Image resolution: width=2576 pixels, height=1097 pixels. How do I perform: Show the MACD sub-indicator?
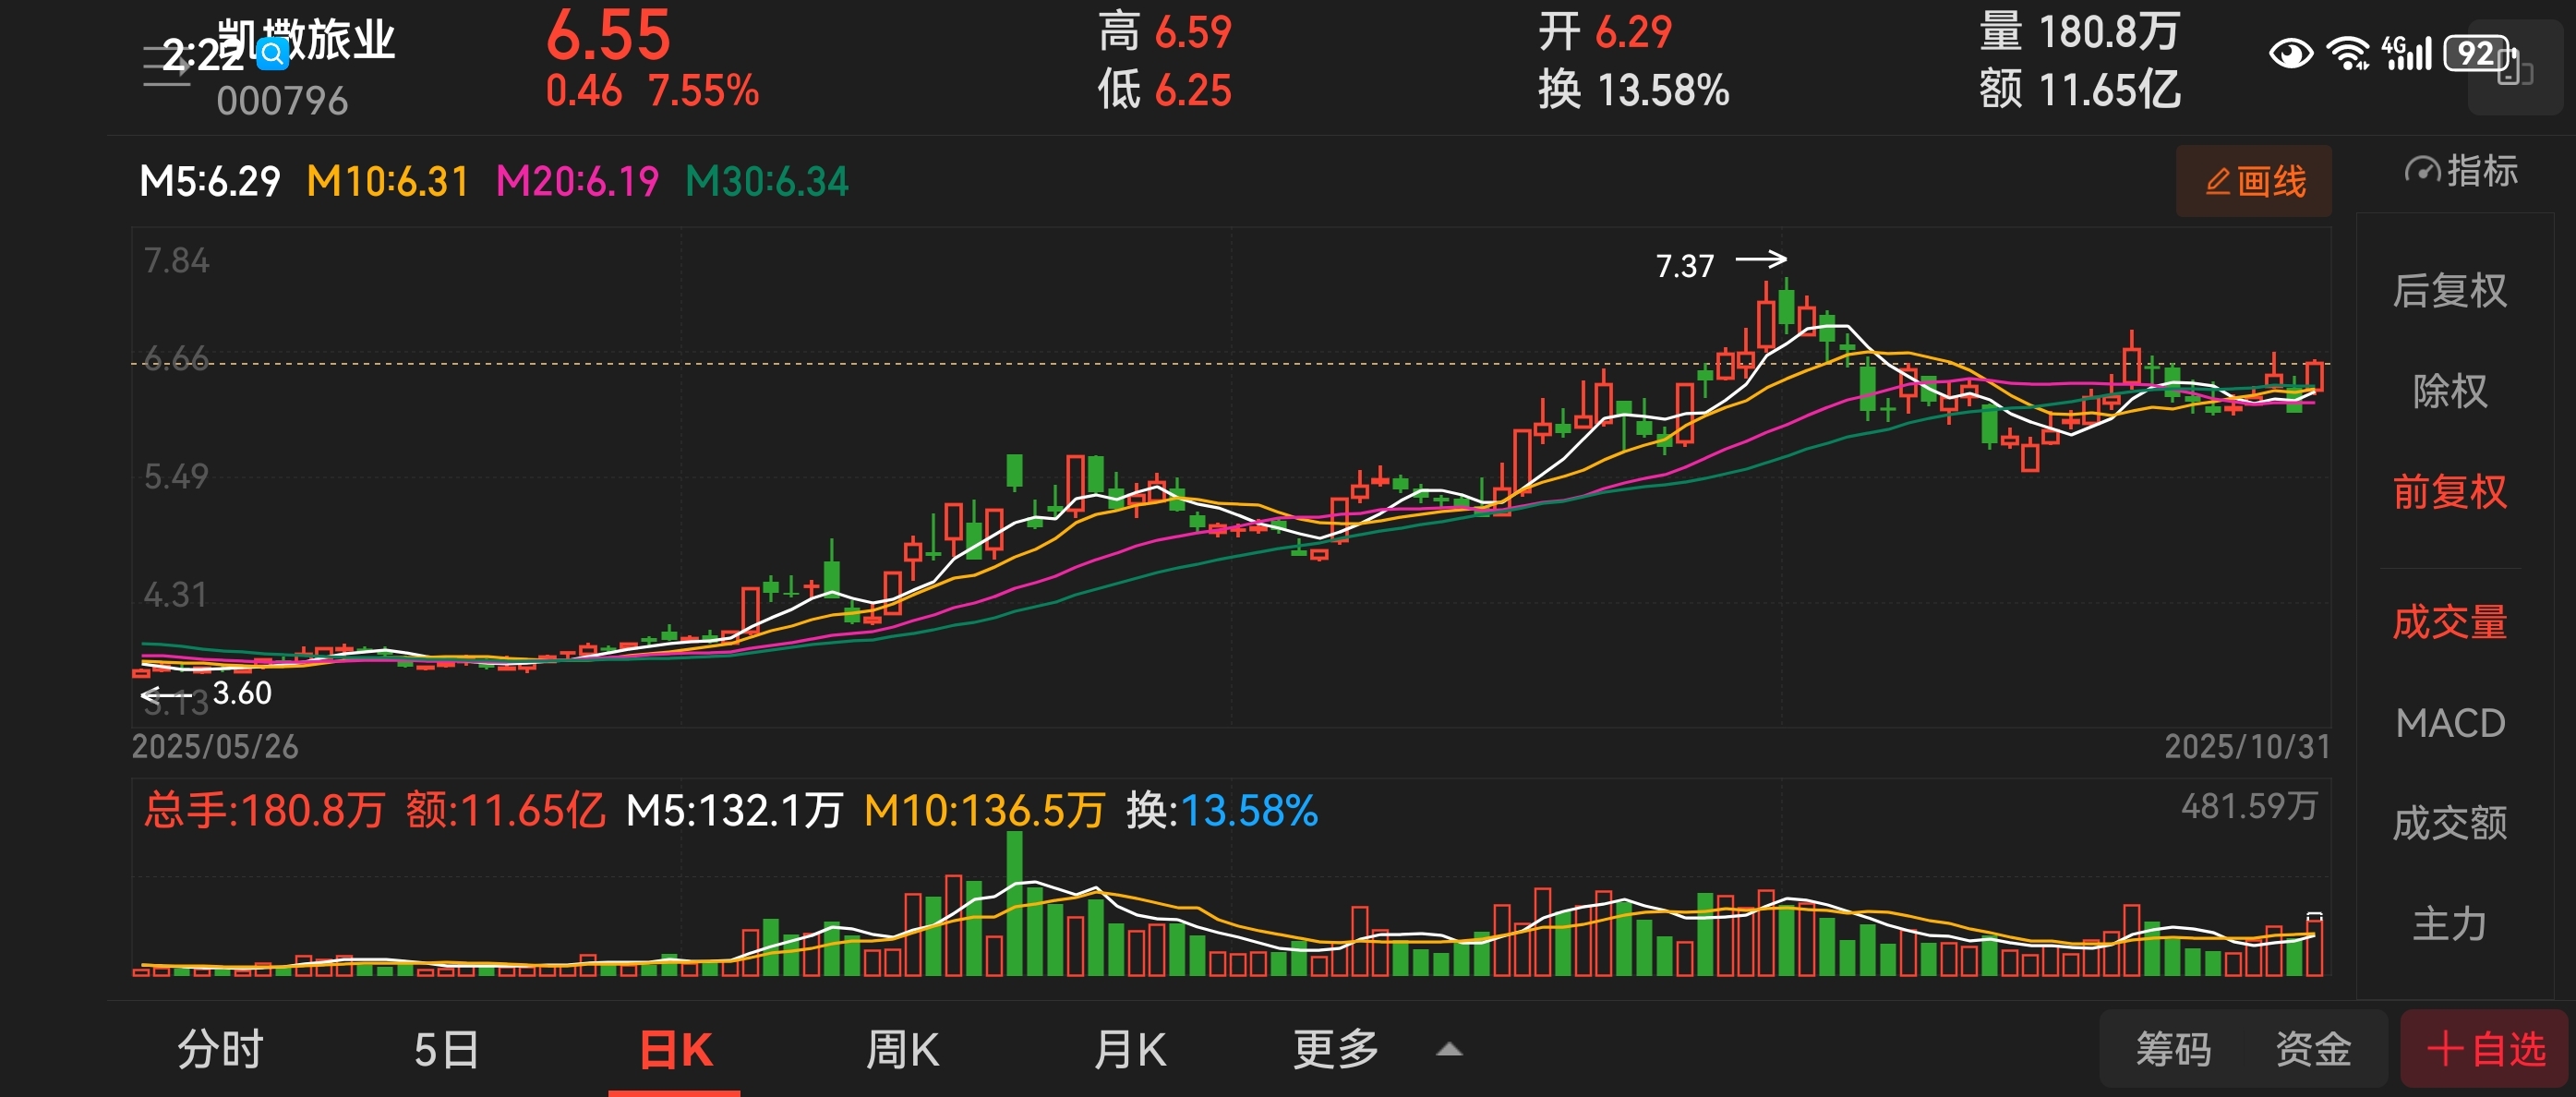coord(2449,723)
